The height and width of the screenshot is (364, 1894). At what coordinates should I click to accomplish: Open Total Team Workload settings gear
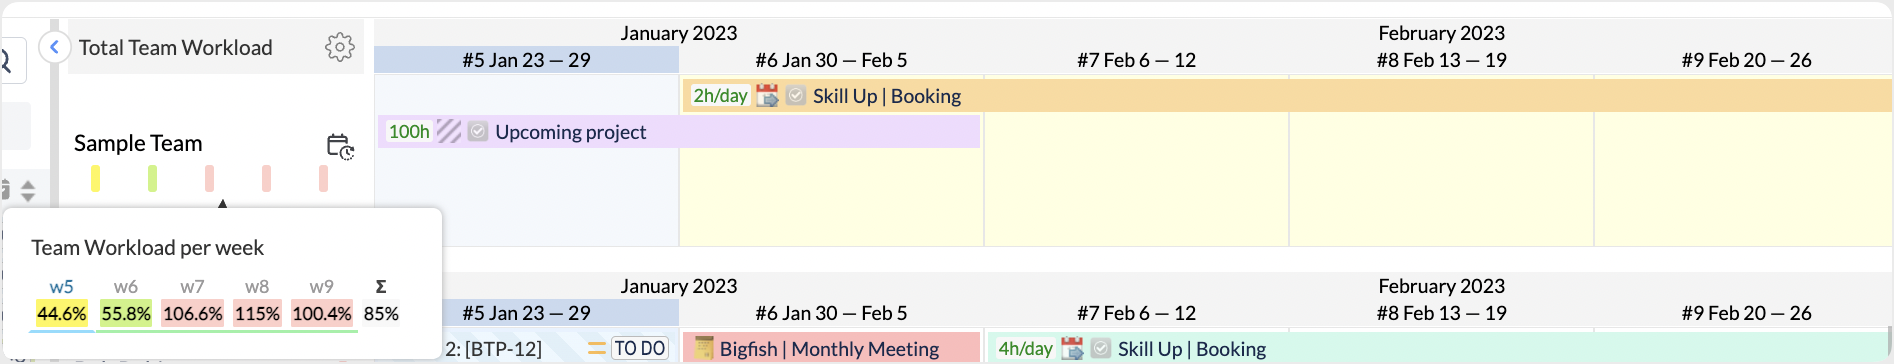point(340,47)
